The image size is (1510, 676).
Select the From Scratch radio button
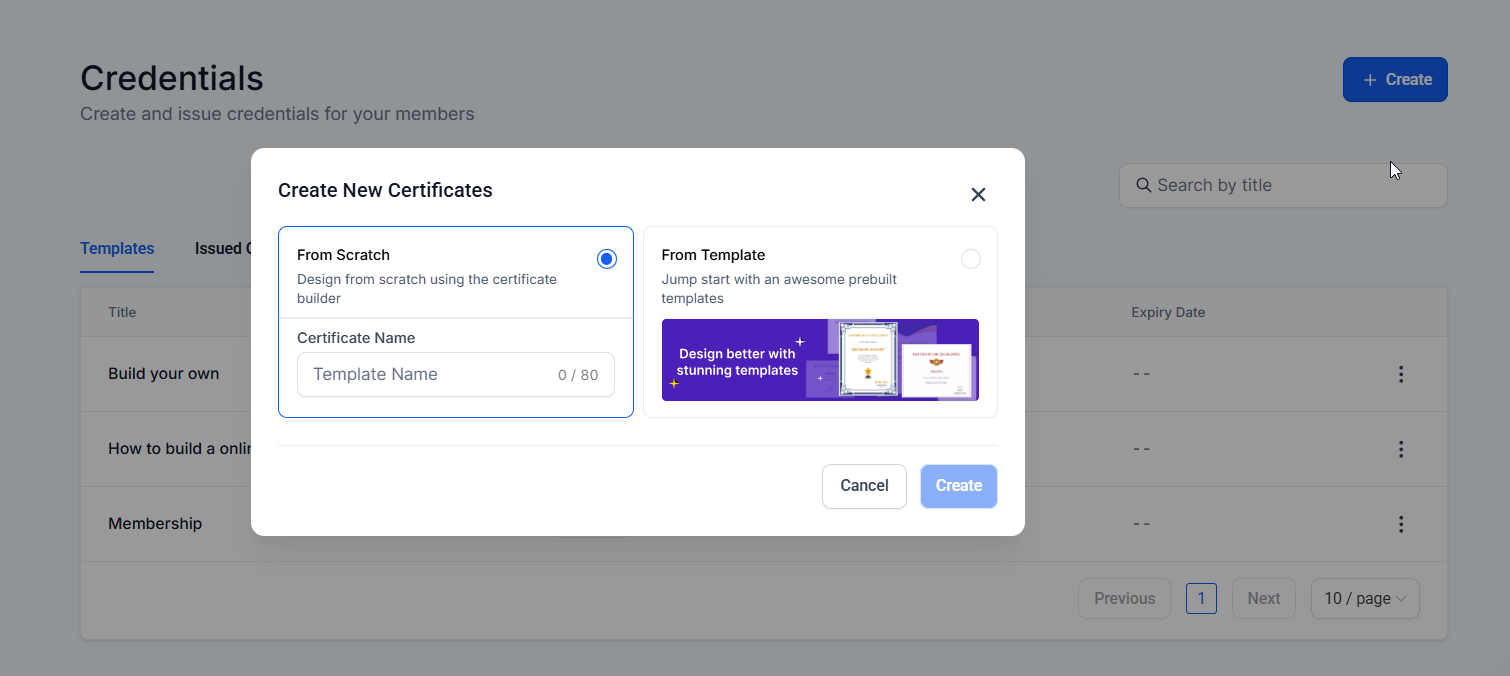tap(606, 259)
